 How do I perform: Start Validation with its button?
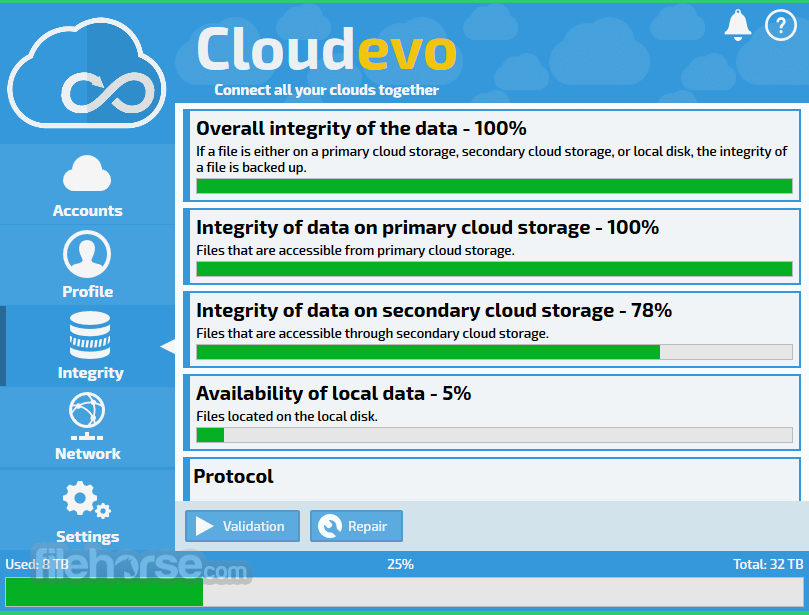[x=242, y=526]
